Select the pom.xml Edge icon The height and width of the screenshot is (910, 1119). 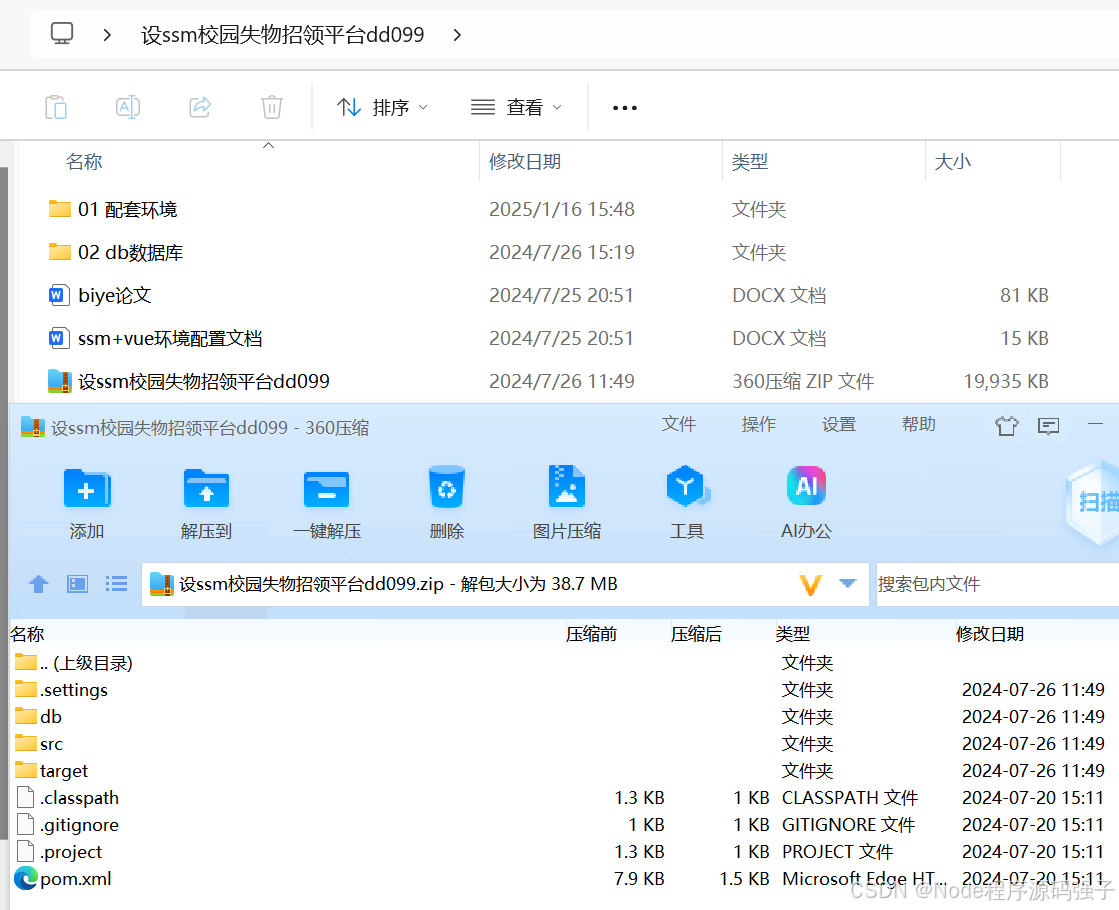[x=26, y=878]
